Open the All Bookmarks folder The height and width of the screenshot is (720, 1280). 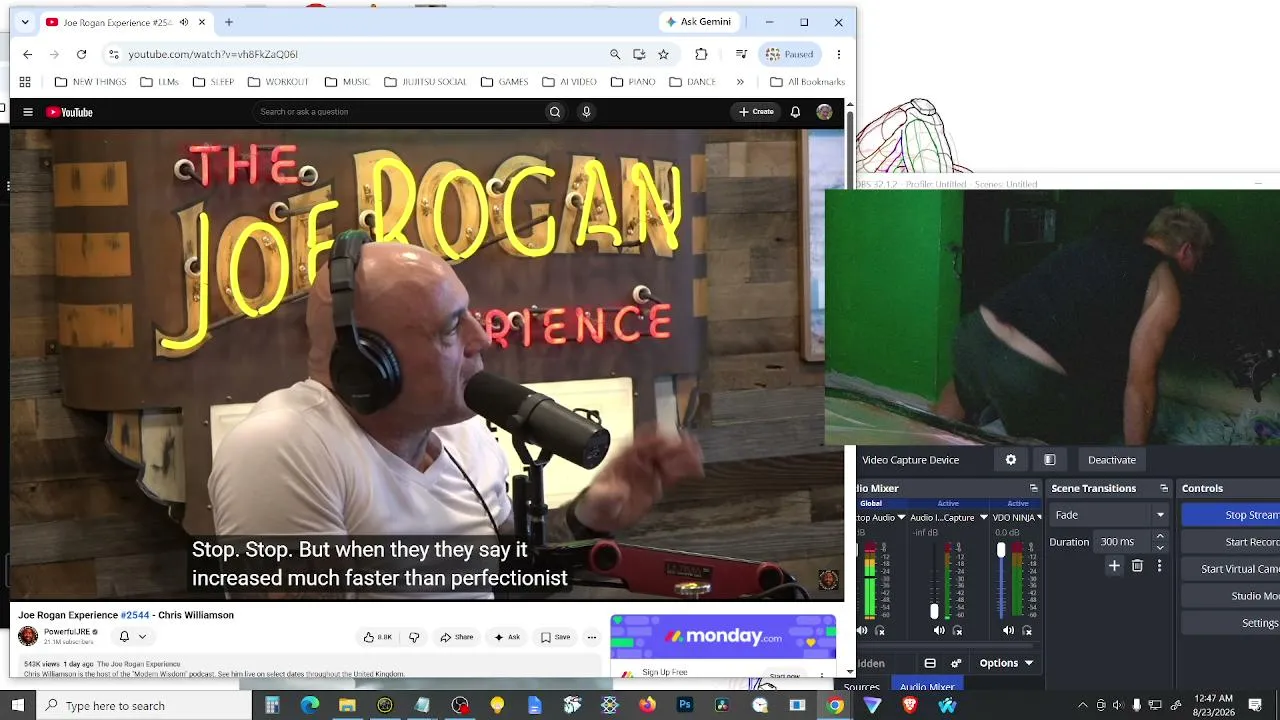[x=807, y=82]
